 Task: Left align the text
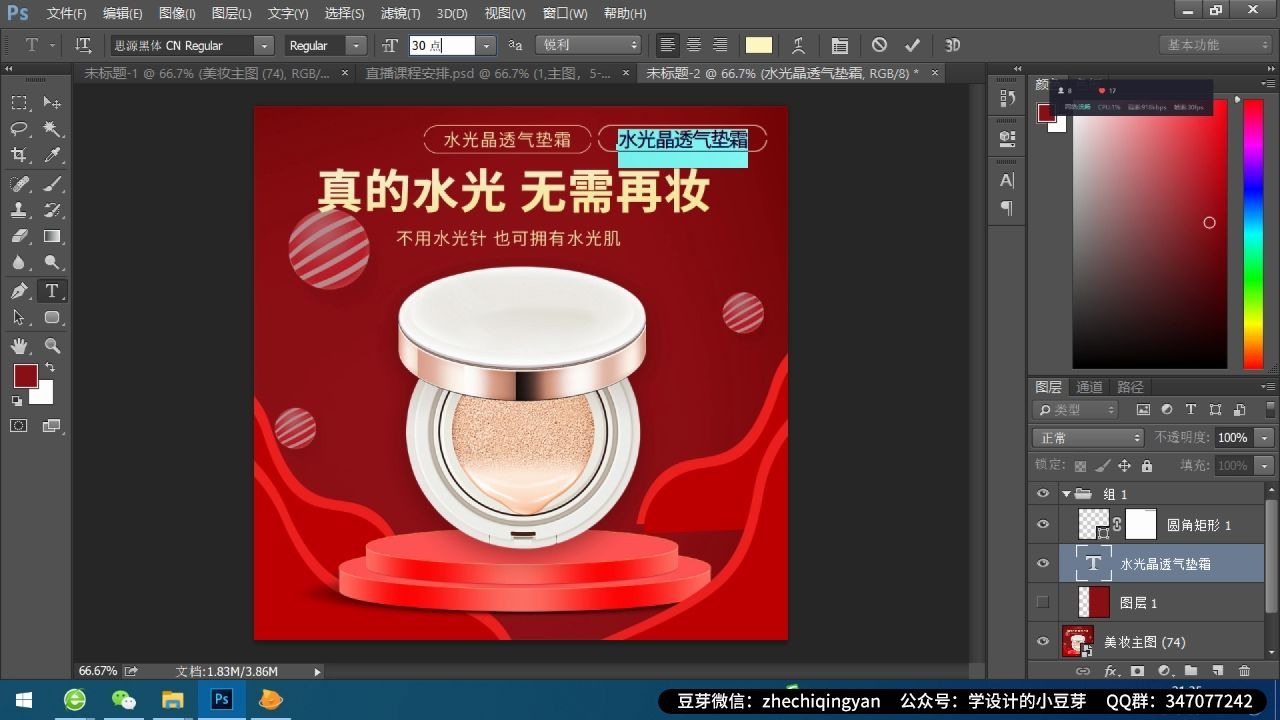(667, 45)
